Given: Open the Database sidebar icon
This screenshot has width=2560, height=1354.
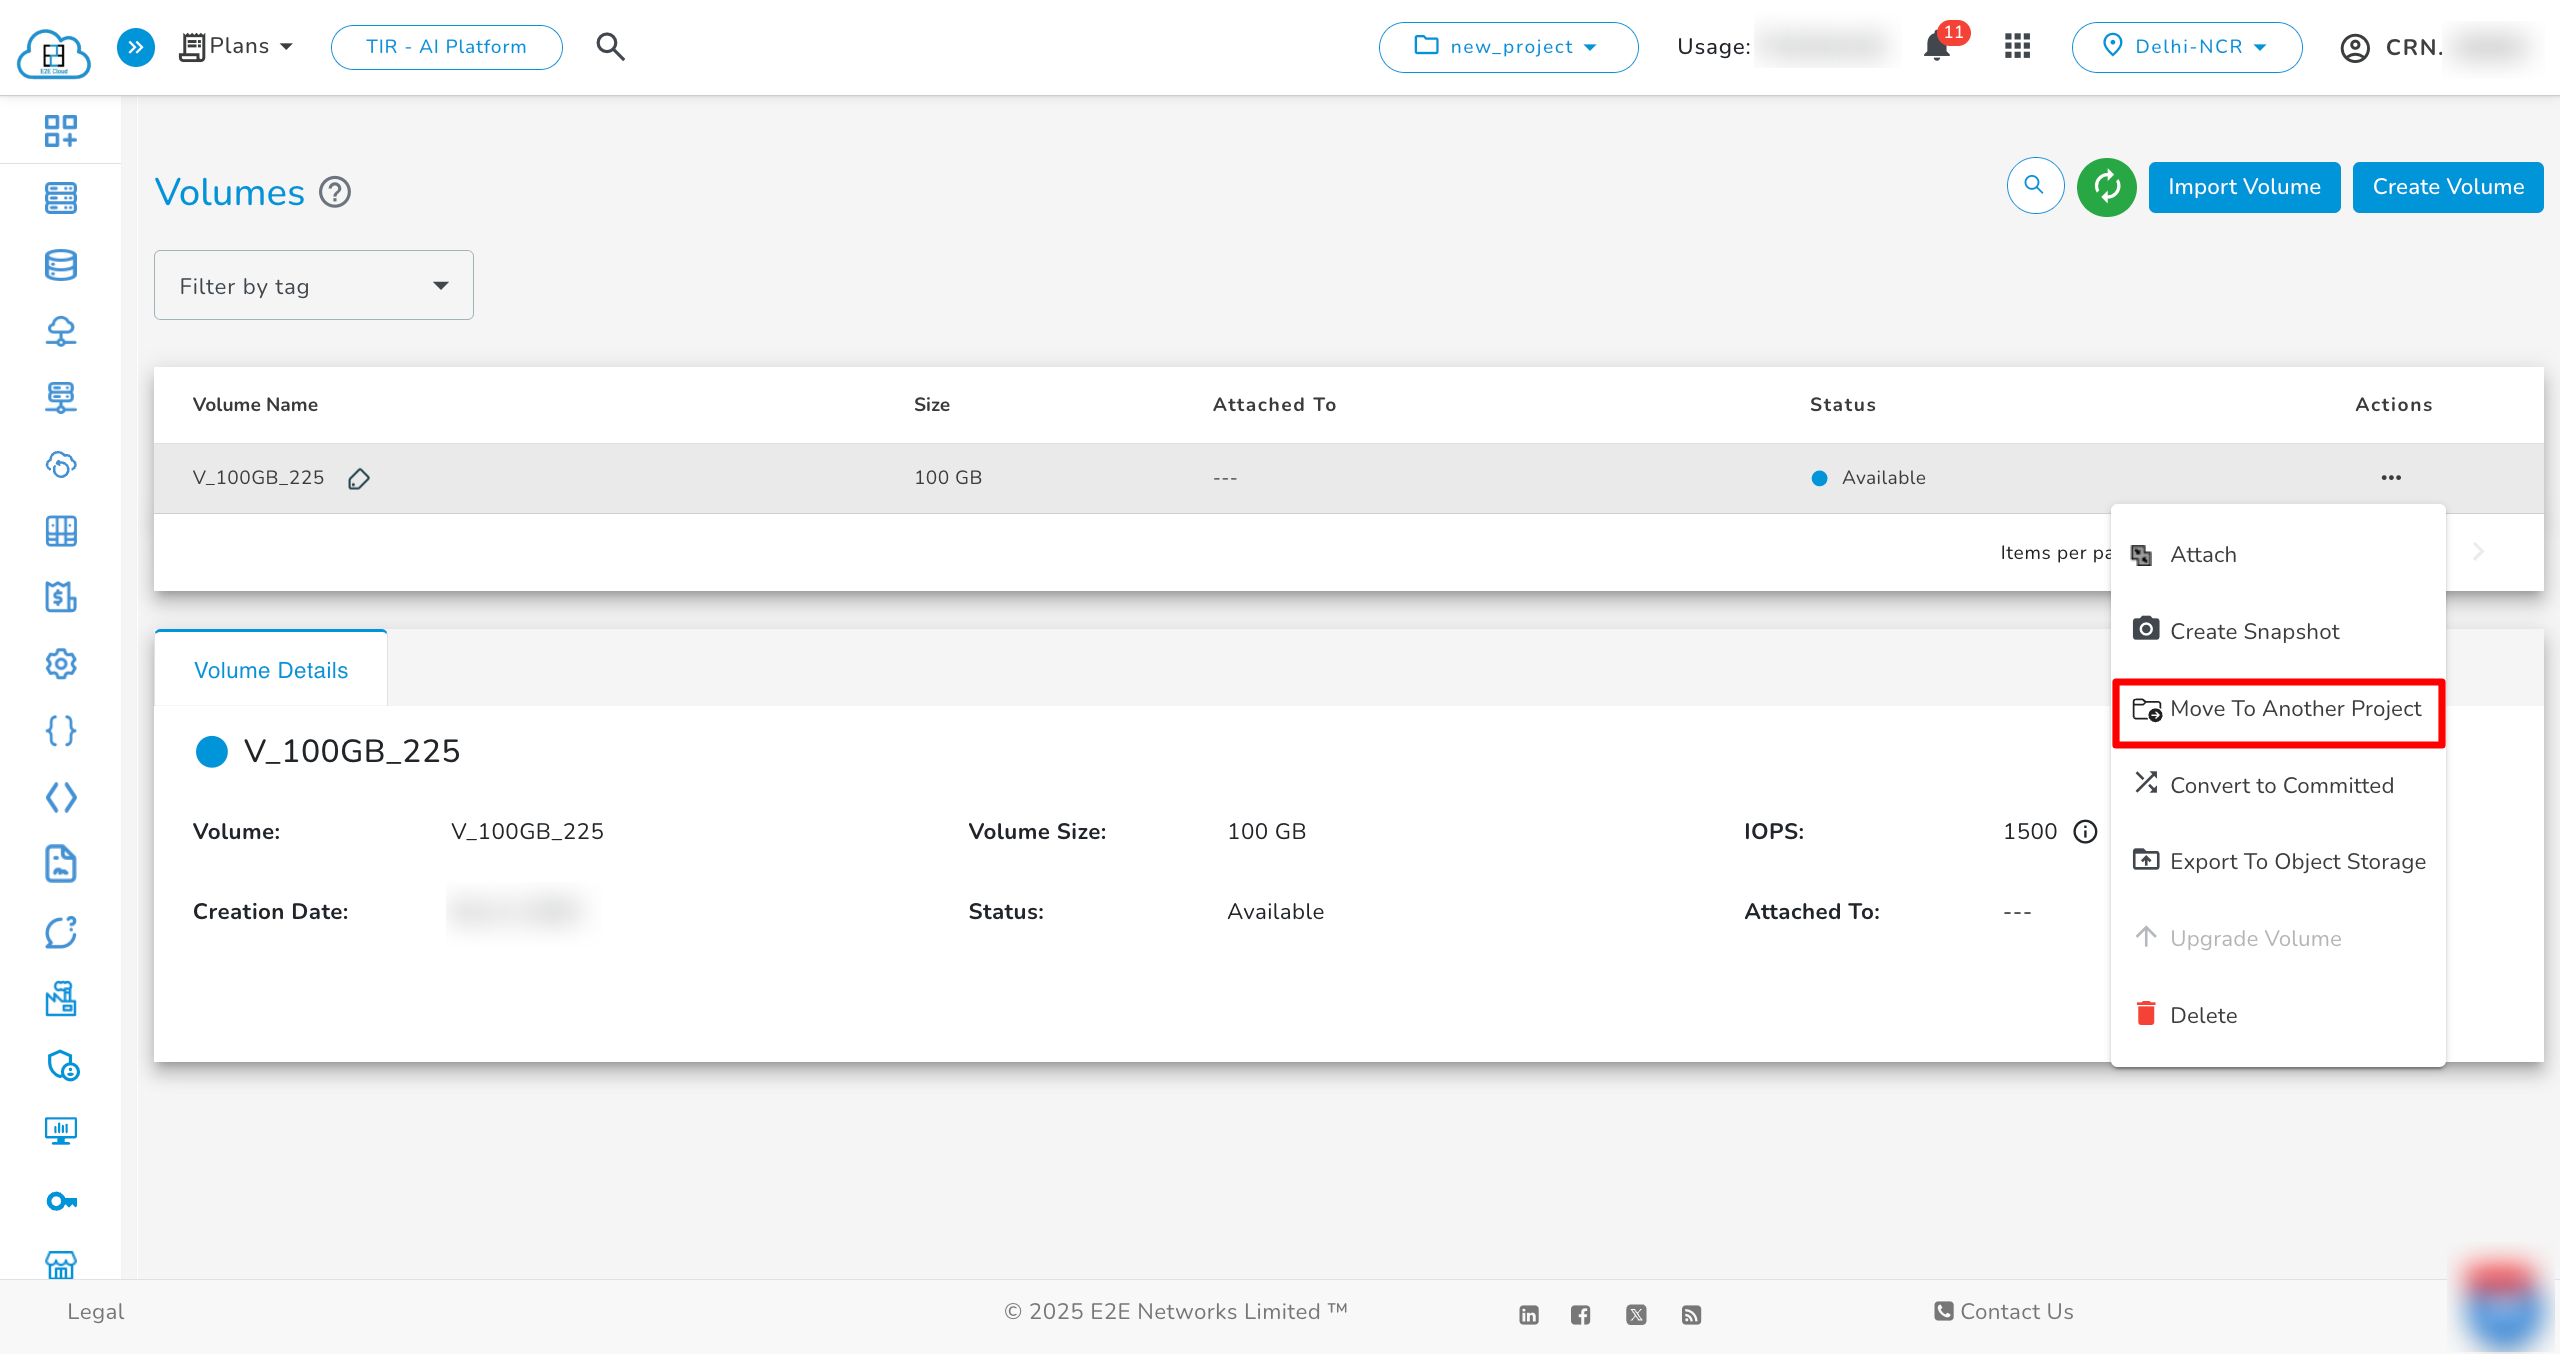Looking at the screenshot, I should click(60, 265).
